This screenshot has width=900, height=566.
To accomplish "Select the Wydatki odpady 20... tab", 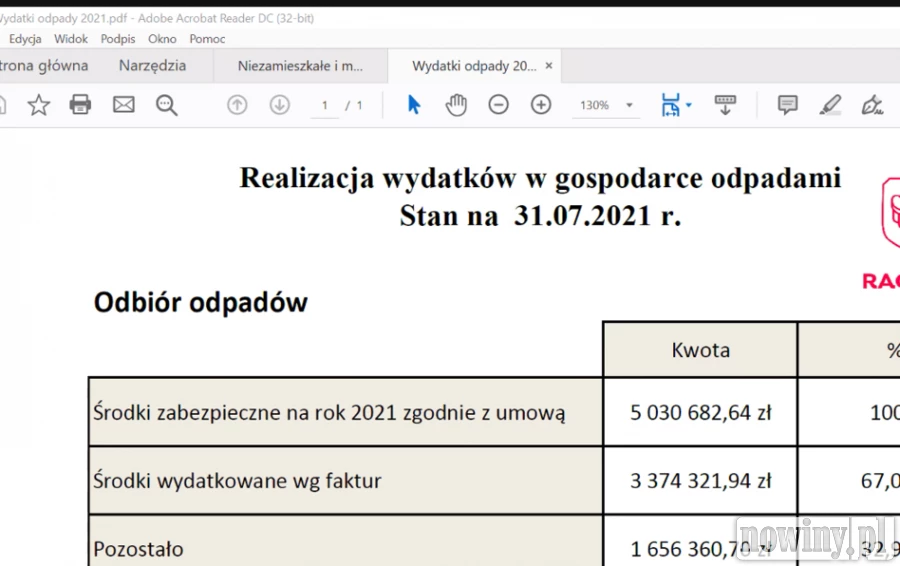I will tap(474, 66).
